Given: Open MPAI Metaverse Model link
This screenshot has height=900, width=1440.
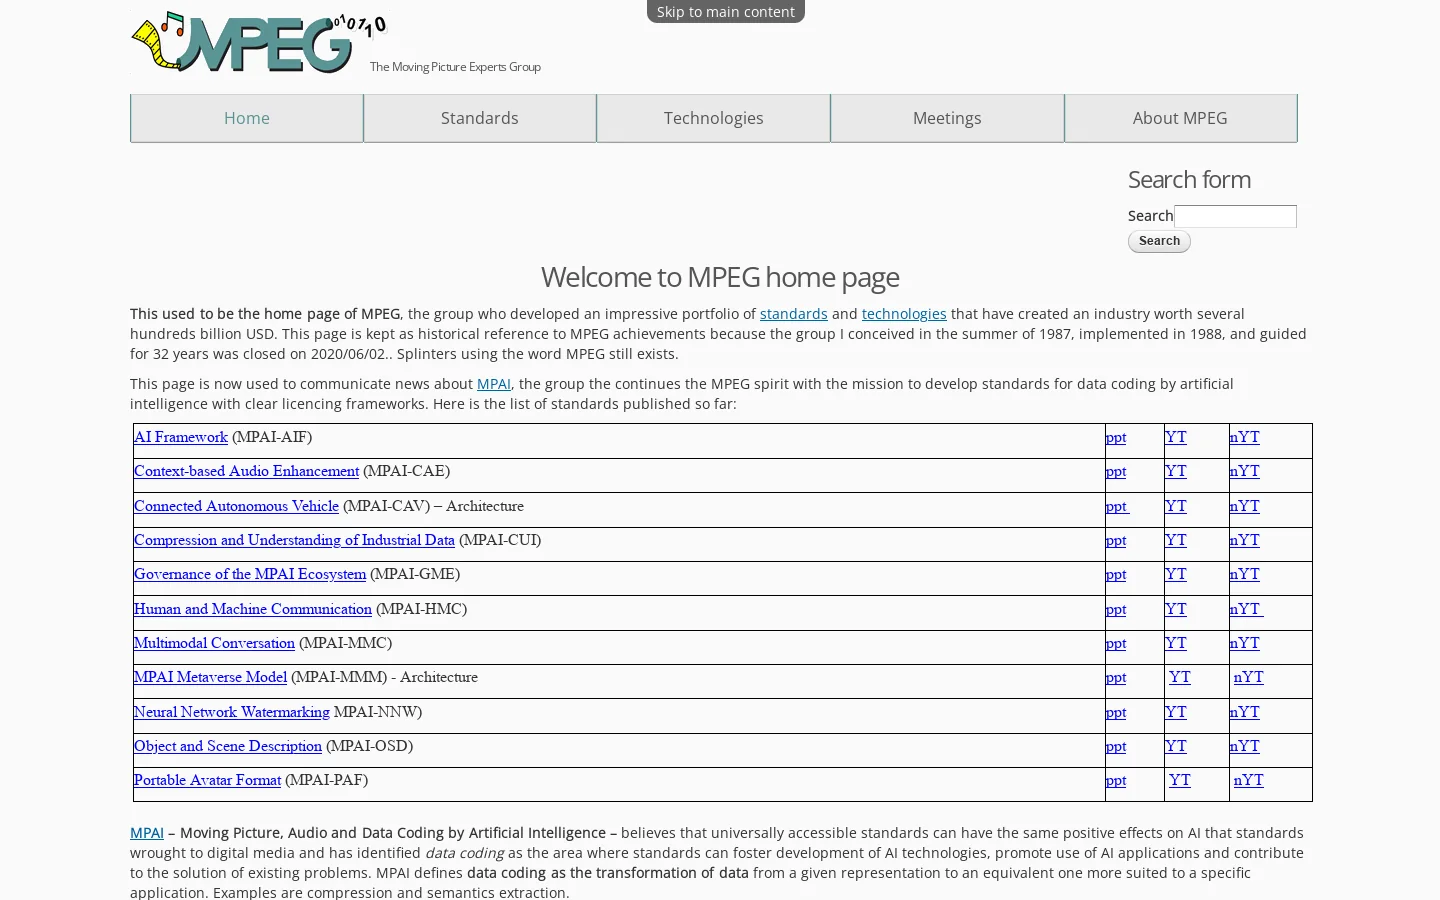Looking at the screenshot, I should pos(210,677).
